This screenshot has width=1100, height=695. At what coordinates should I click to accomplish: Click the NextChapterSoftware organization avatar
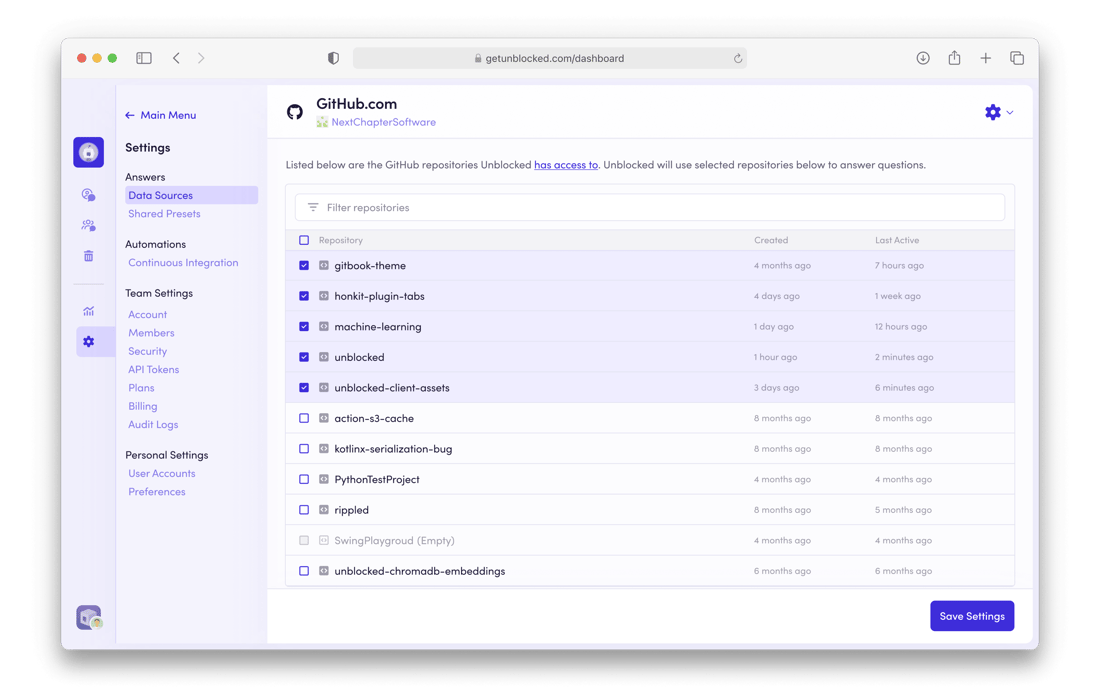pos(322,122)
